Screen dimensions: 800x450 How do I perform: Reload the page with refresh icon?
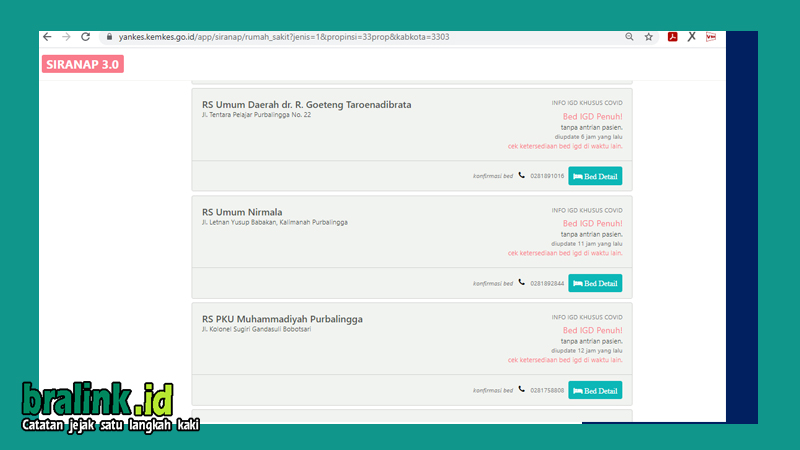[86, 37]
